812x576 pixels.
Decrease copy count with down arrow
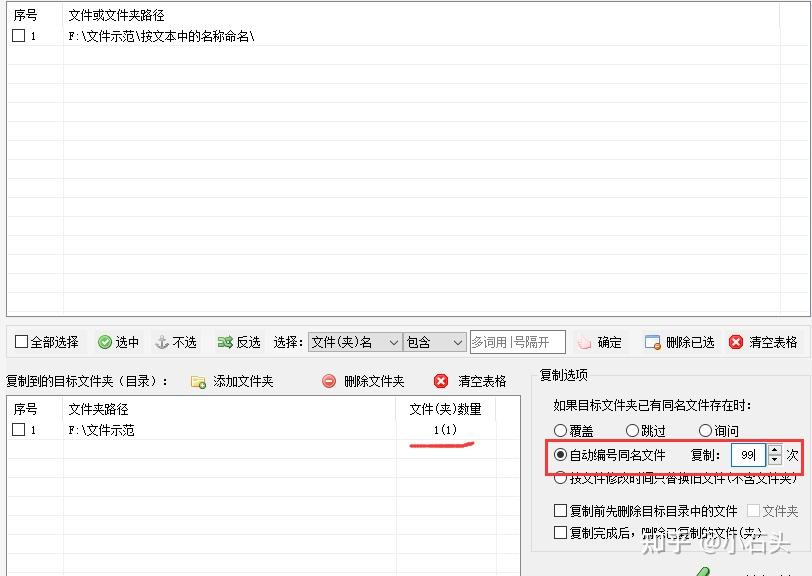775,460
